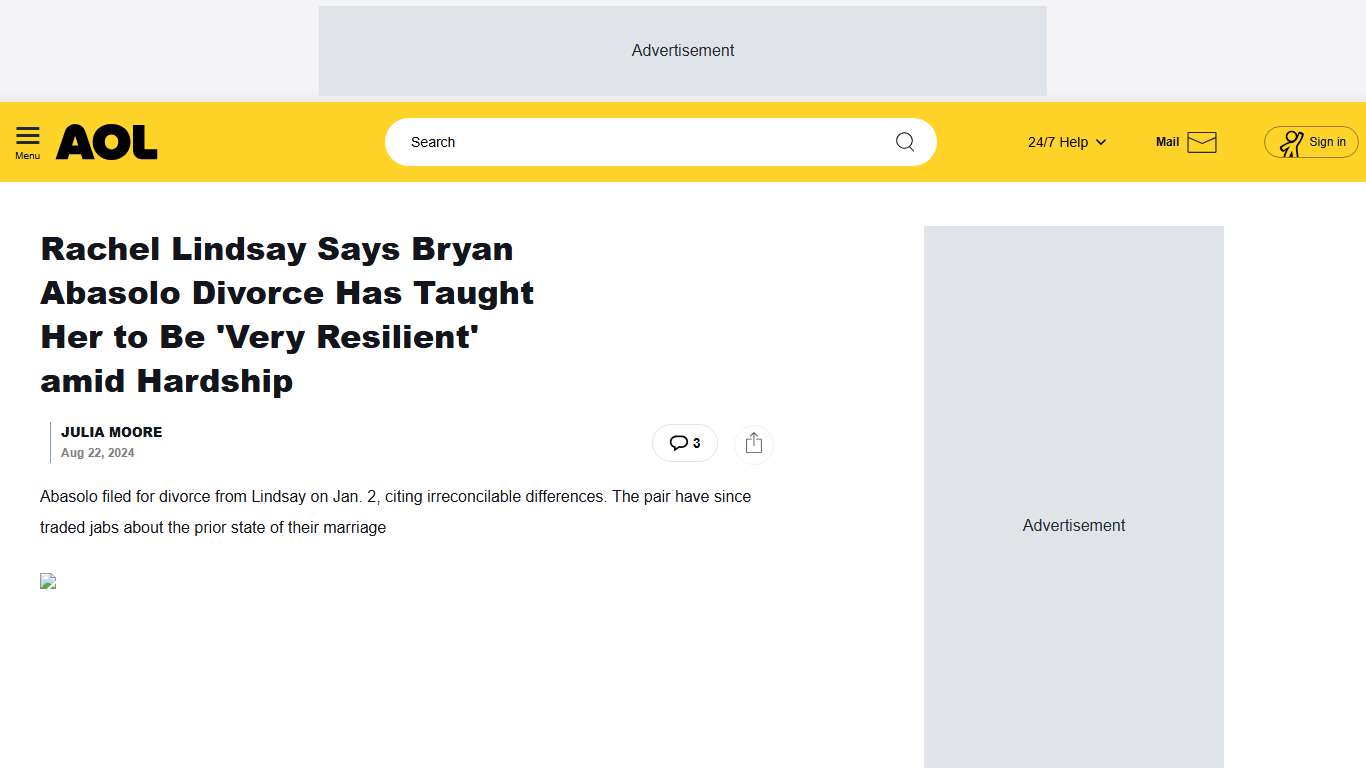
Task: Click the broken article image placeholder
Action: (x=48, y=581)
